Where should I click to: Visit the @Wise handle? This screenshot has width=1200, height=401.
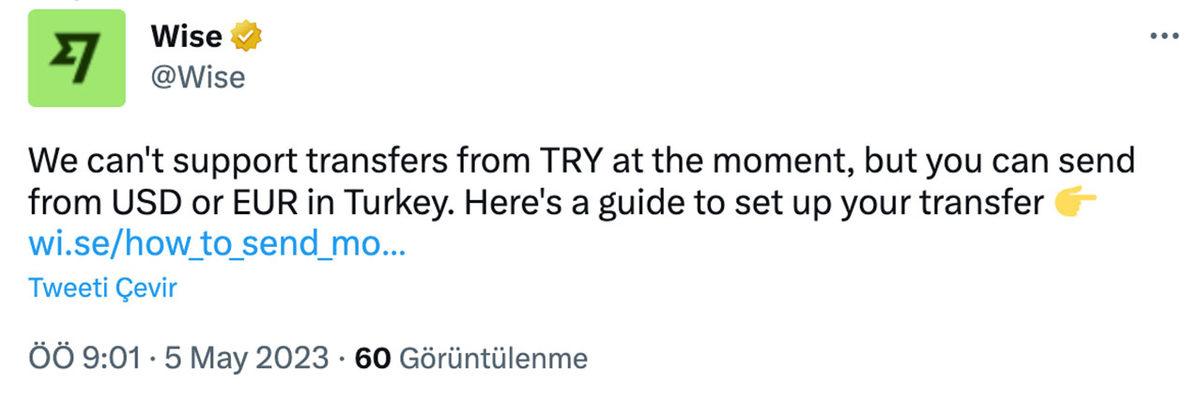pyautogui.click(x=197, y=77)
